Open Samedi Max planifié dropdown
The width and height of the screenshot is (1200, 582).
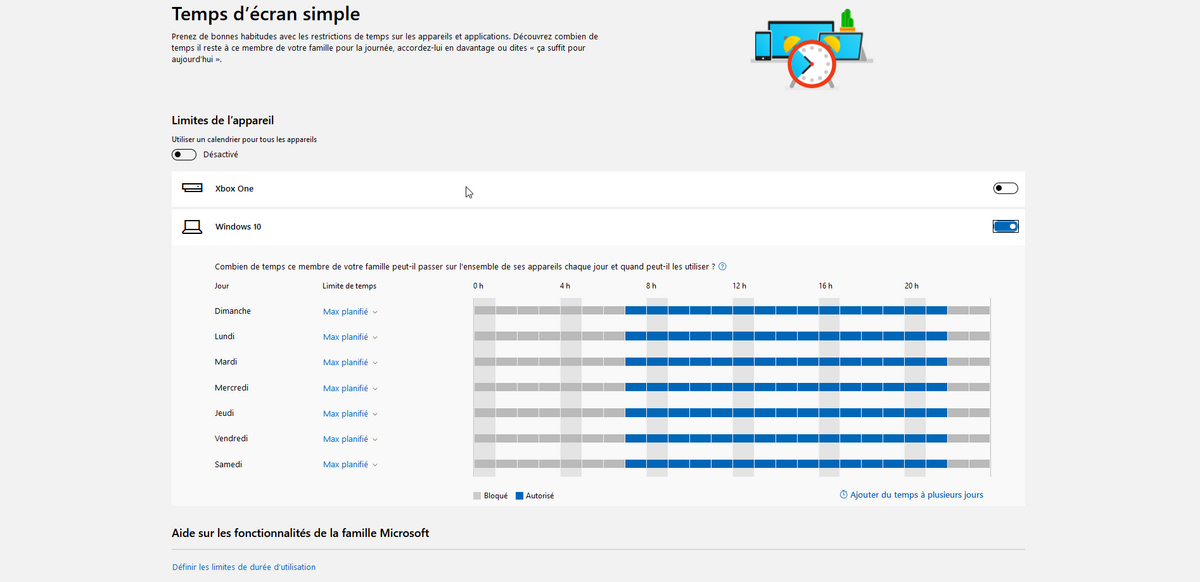pyautogui.click(x=350, y=465)
